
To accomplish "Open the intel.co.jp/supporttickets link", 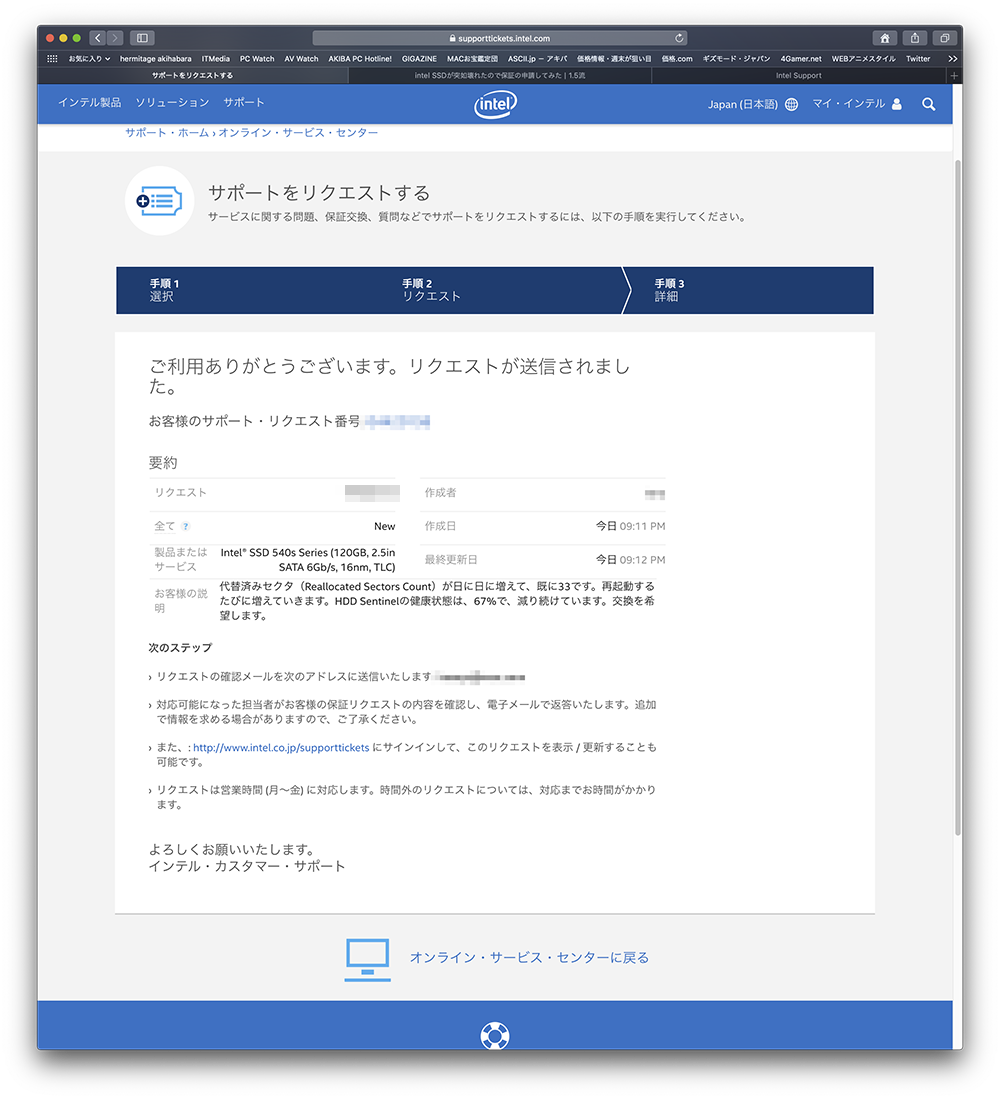I will click(x=281, y=748).
